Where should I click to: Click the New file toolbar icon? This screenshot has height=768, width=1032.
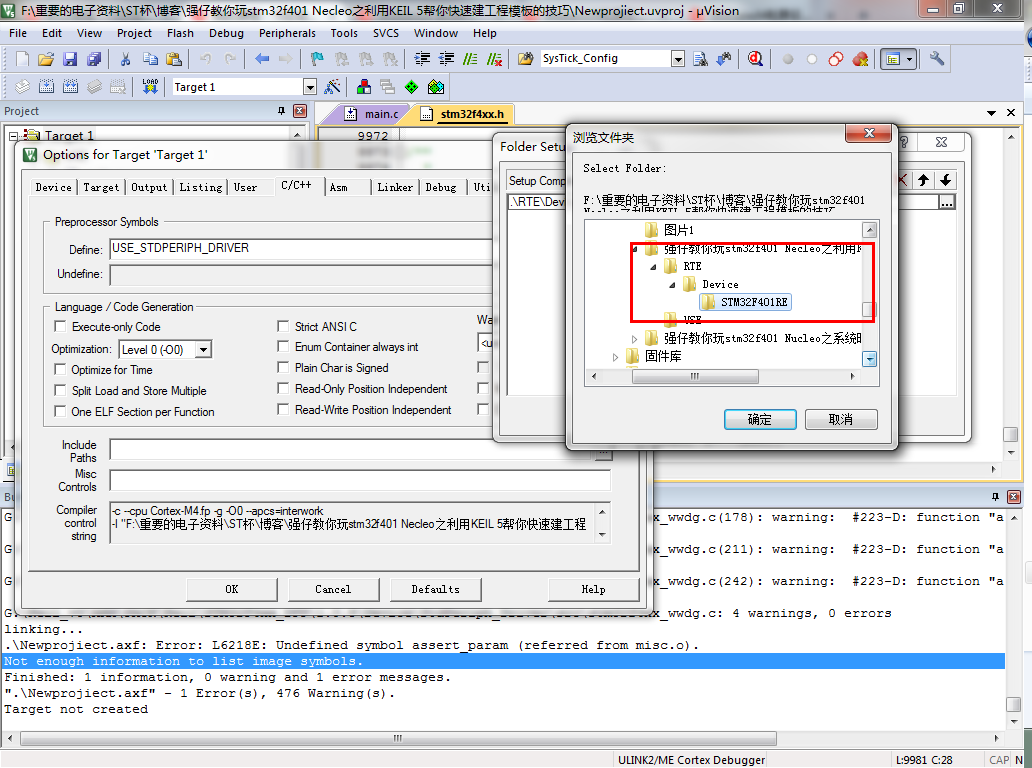pos(22,59)
